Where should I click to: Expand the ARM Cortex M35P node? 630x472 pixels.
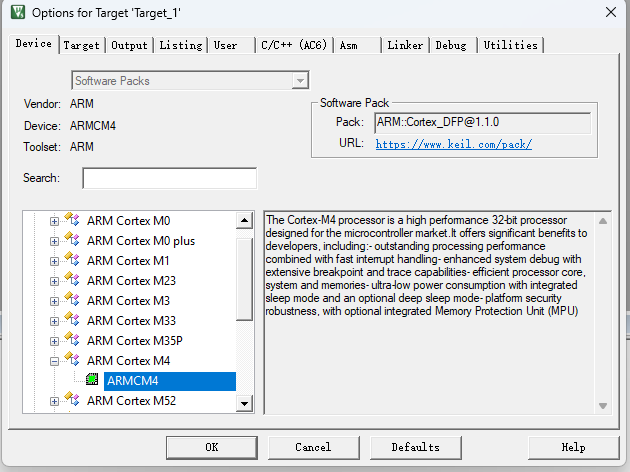(54, 341)
